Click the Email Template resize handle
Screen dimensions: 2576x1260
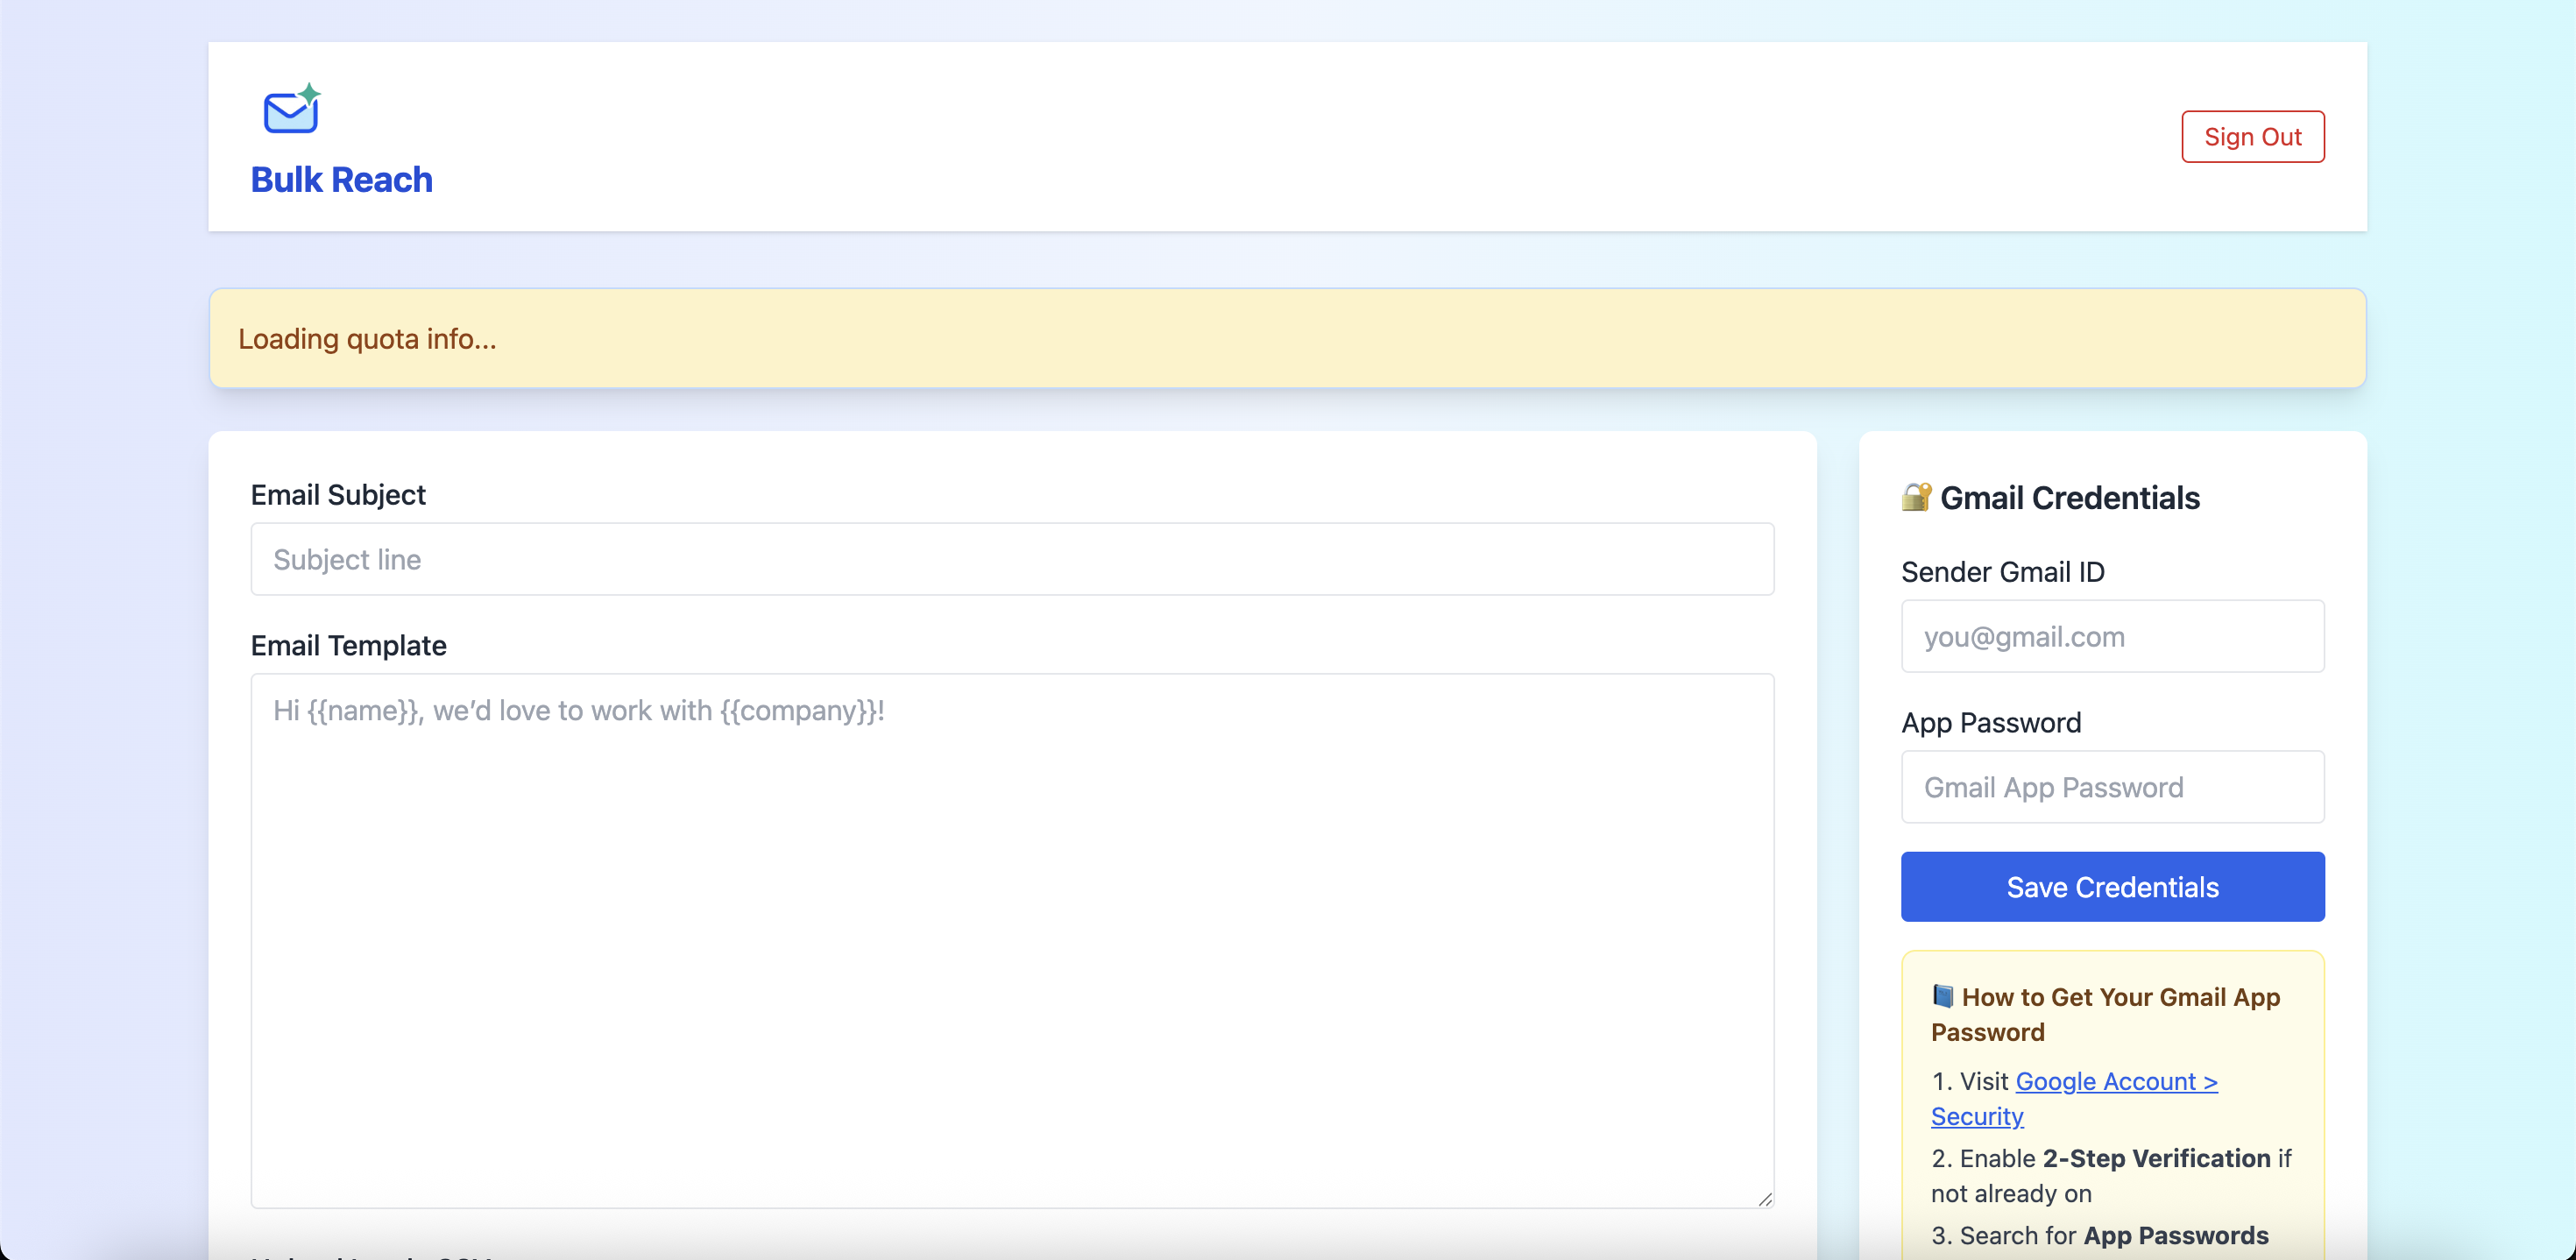coord(1765,1199)
